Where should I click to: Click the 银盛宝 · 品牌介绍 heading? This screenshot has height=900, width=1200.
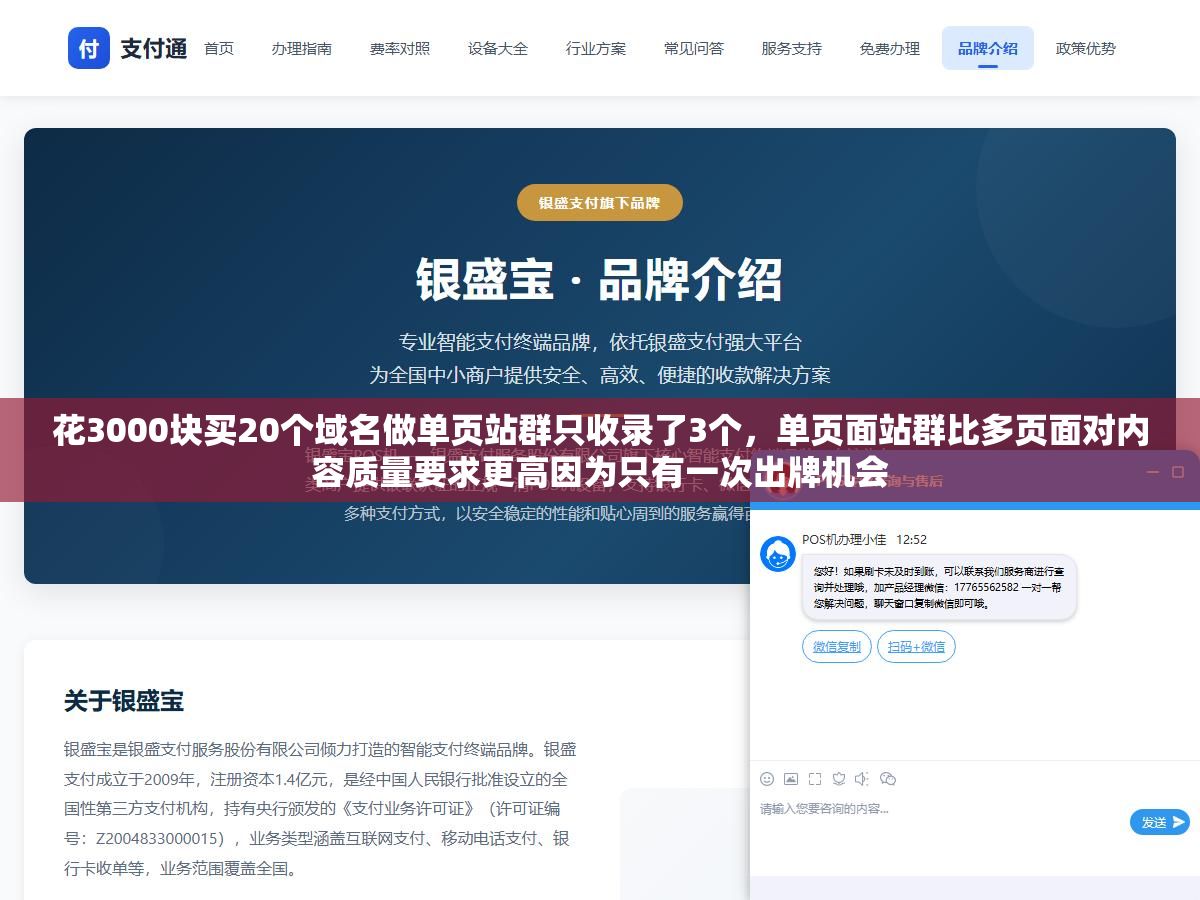pyautogui.click(x=600, y=280)
